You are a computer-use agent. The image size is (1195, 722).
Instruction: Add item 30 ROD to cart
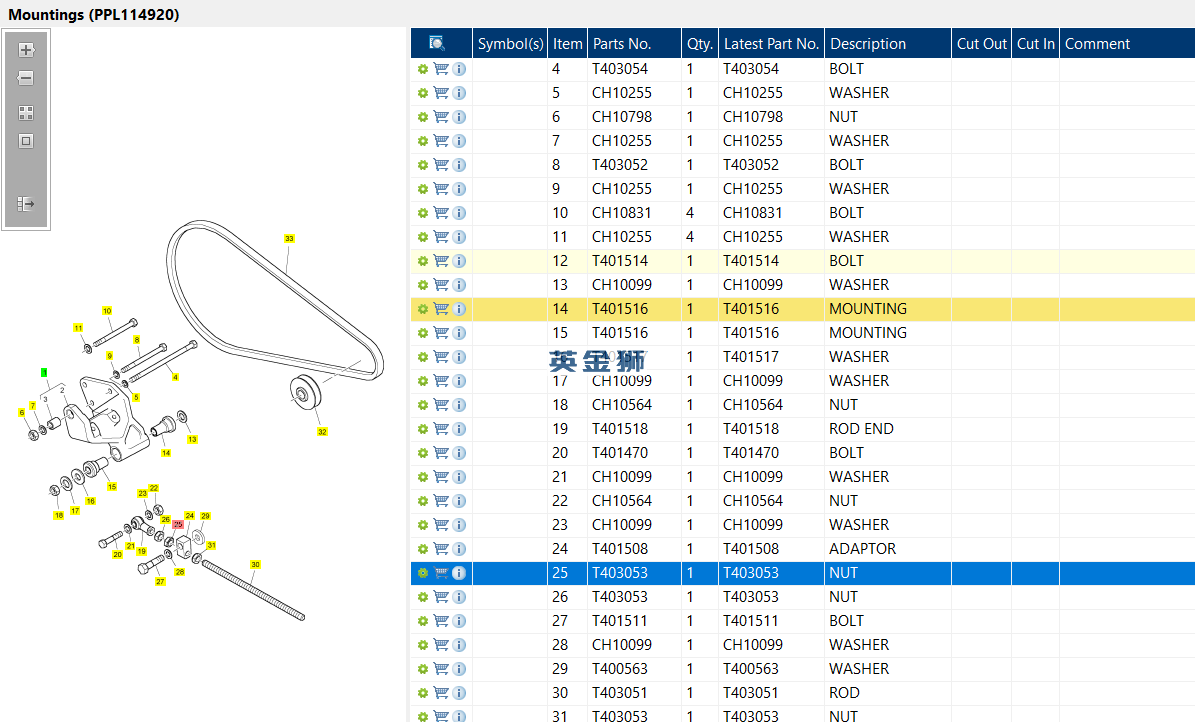click(441, 693)
